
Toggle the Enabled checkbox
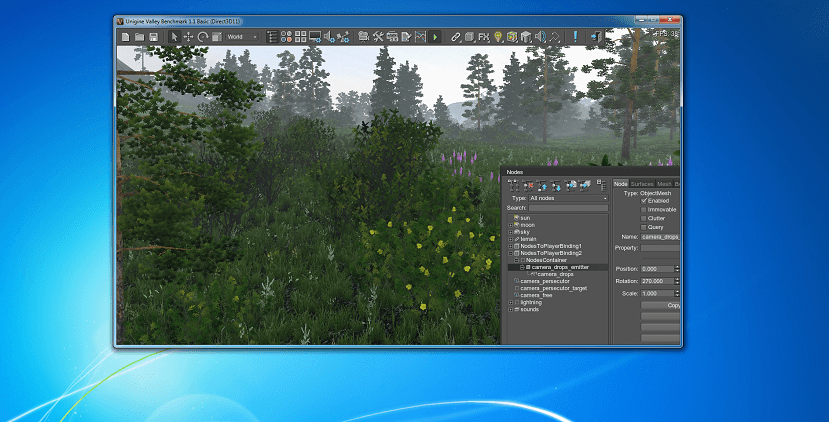point(644,201)
